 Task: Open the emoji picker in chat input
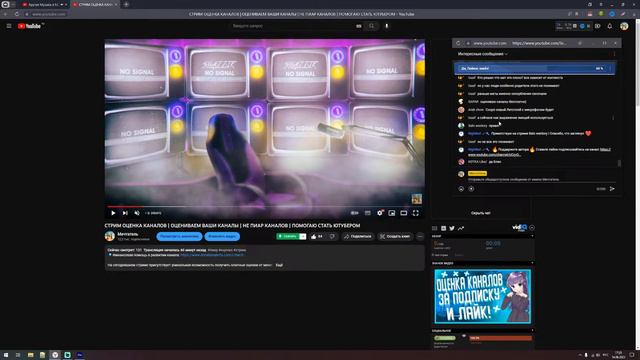pos(461,189)
